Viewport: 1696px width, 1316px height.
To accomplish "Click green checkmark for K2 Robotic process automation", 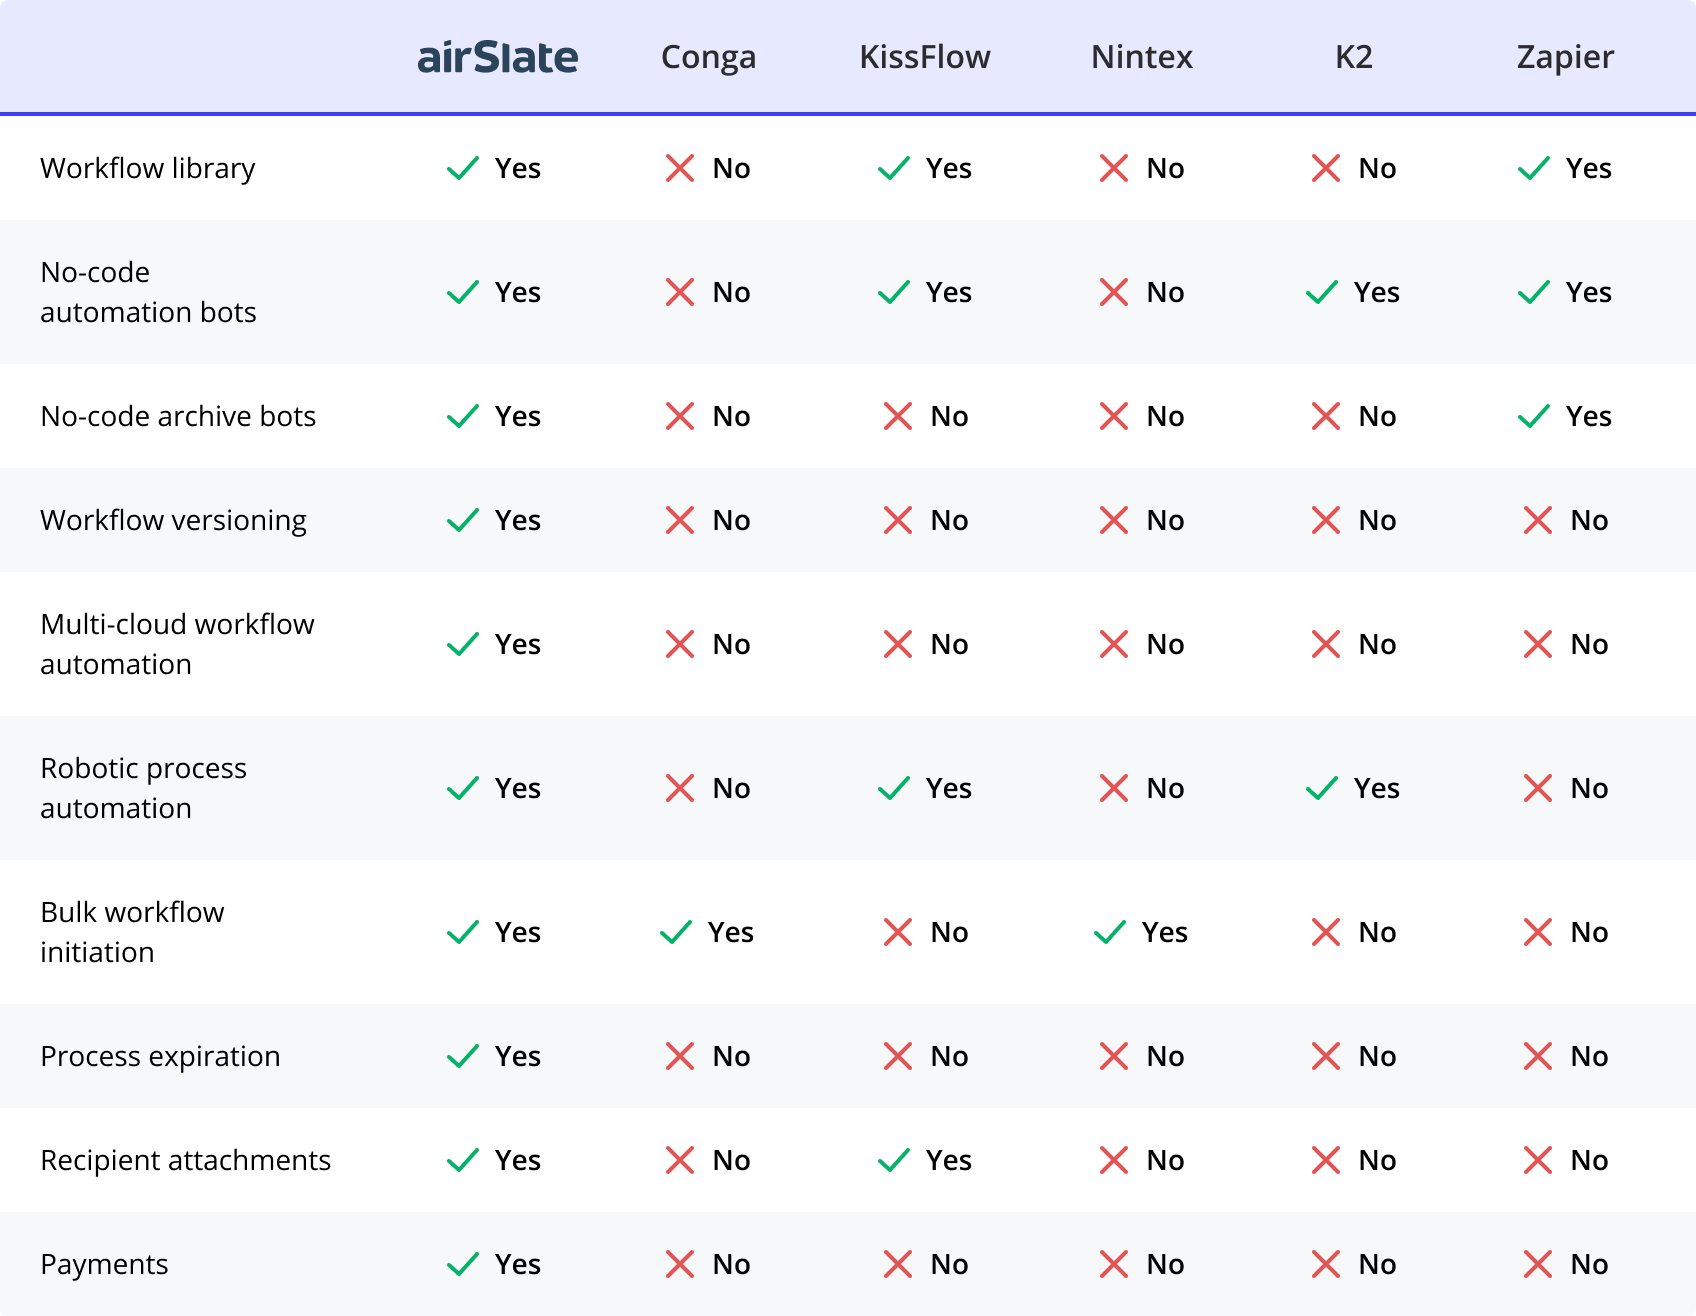I will [x=1322, y=788].
